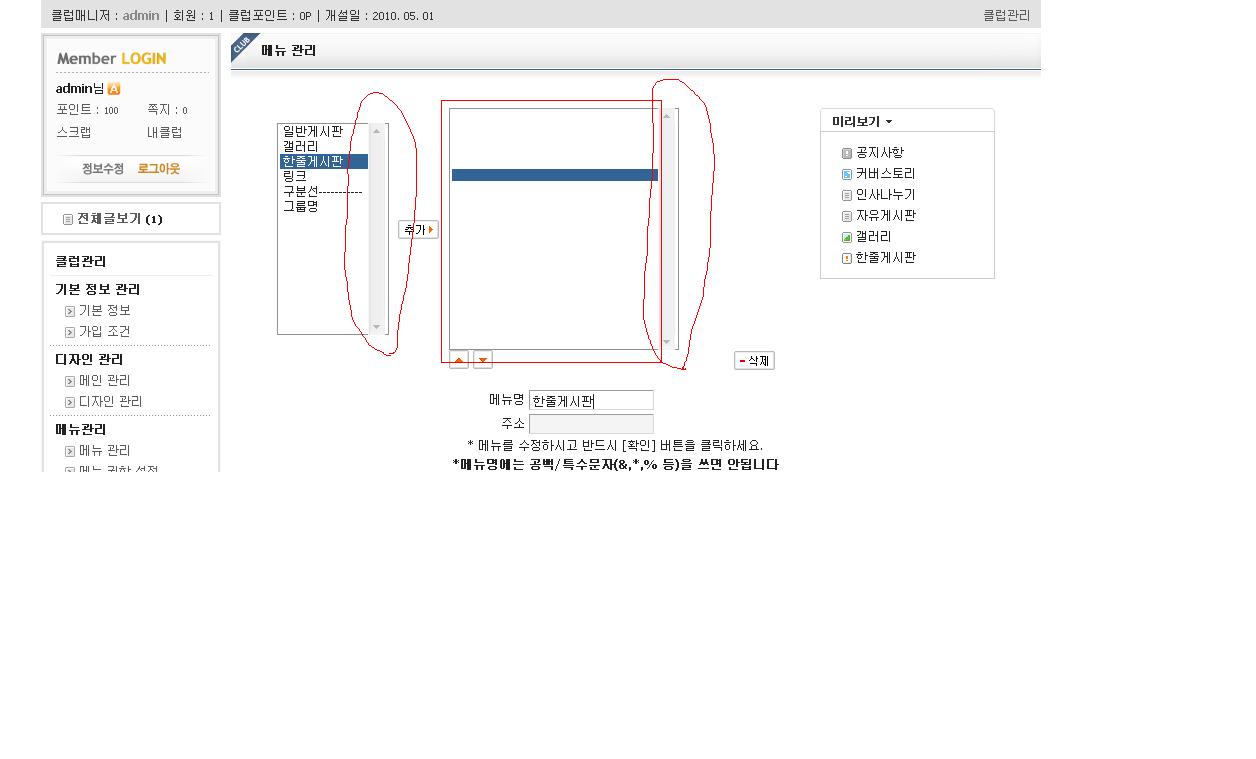Open 가입 조건 in sidebar
1256x759 pixels.
(105, 332)
